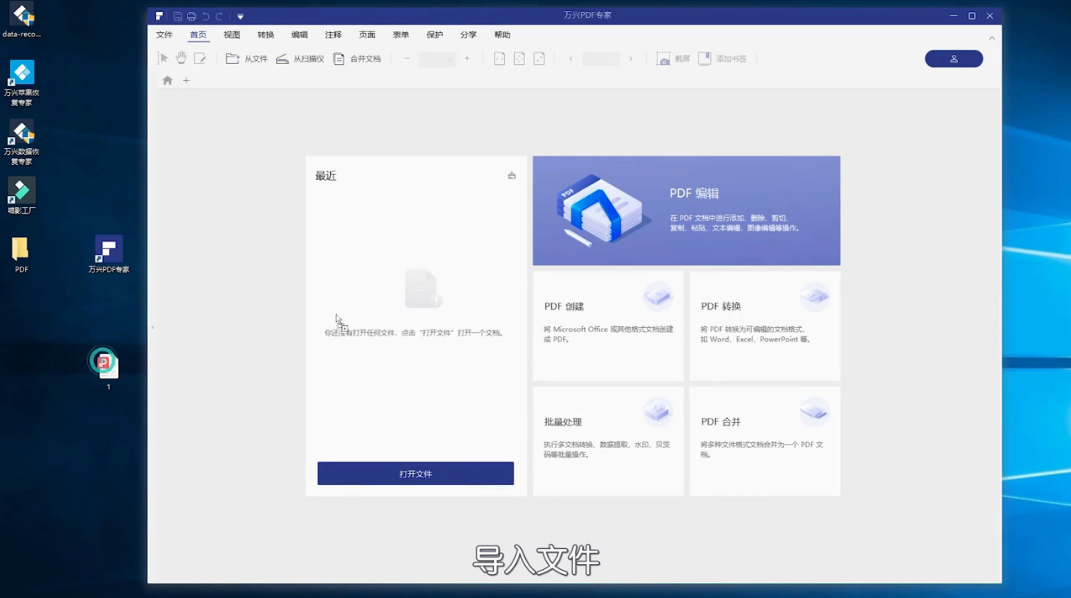Click the home tab icon
1071x598 pixels.
167,81
